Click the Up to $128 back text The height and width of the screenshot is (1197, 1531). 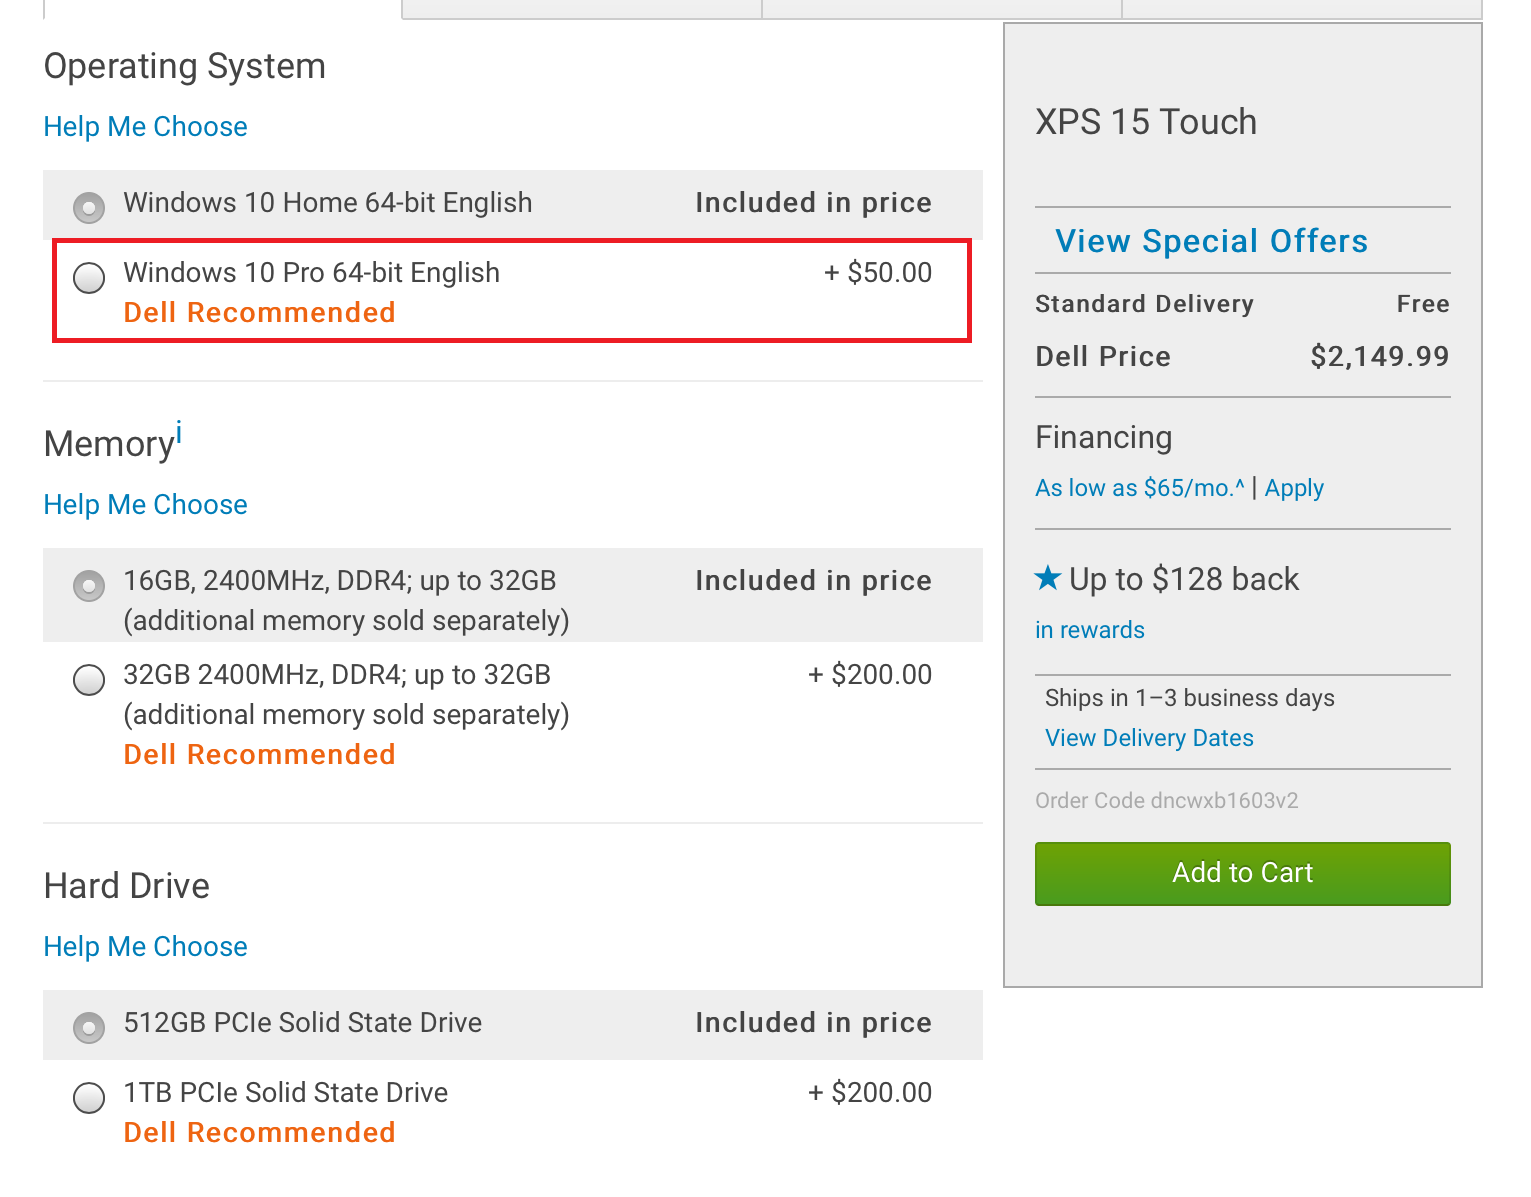(1184, 579)
